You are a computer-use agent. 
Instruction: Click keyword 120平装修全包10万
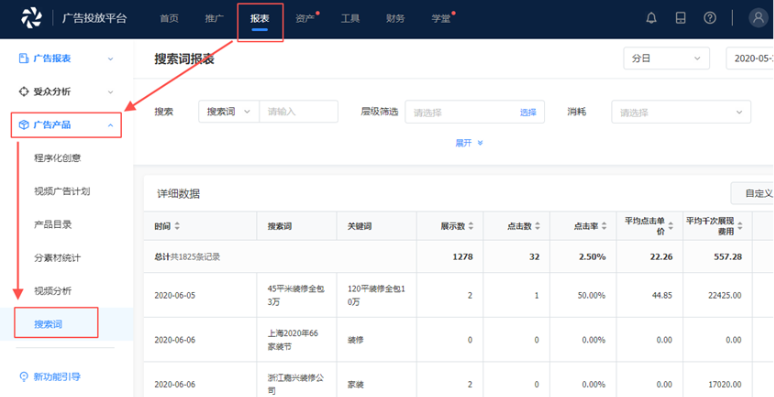[376, 295]
